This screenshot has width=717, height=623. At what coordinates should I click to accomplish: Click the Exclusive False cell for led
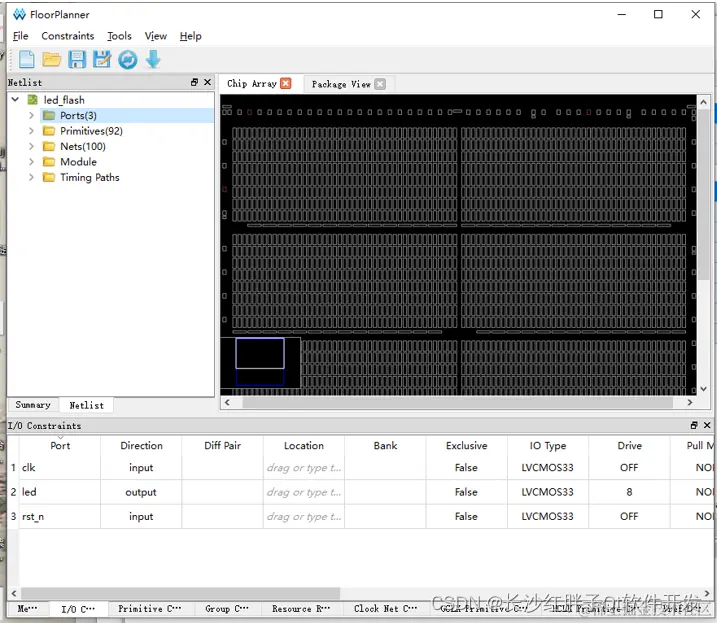click(466, 492)
